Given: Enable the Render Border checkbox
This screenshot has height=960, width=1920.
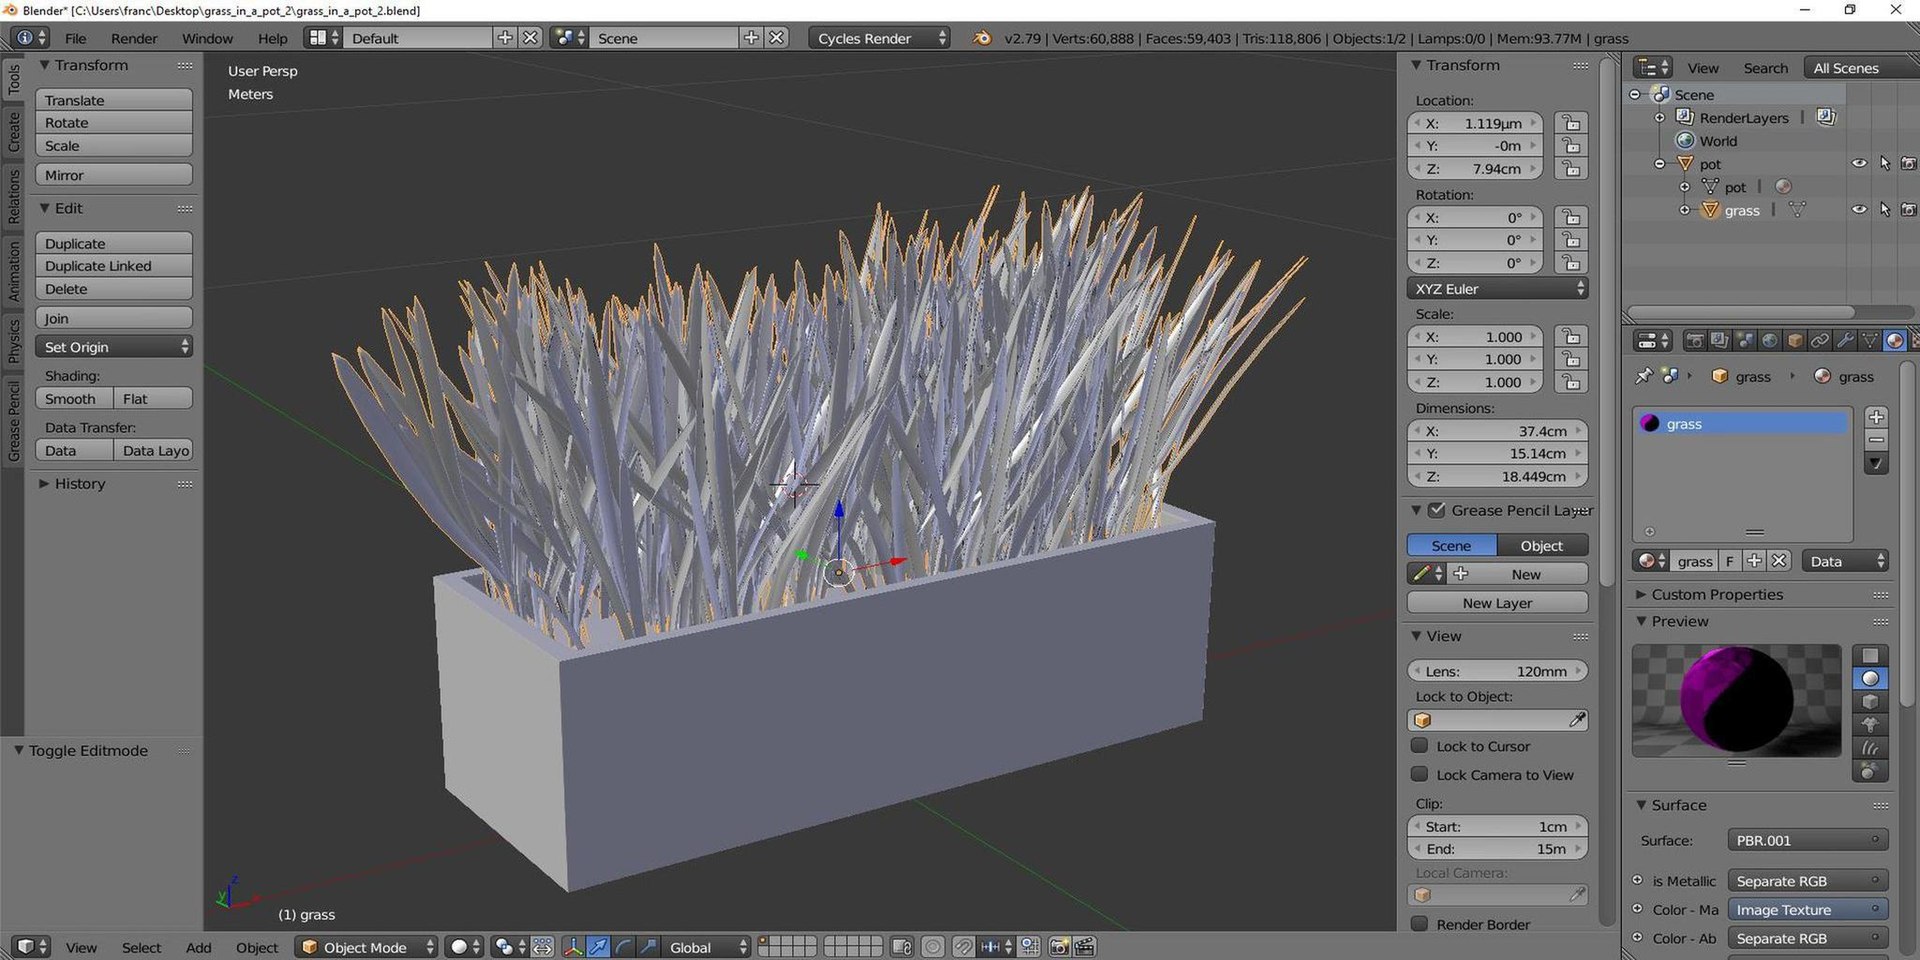Looking at the screenshot, I should pos(1419,924).
